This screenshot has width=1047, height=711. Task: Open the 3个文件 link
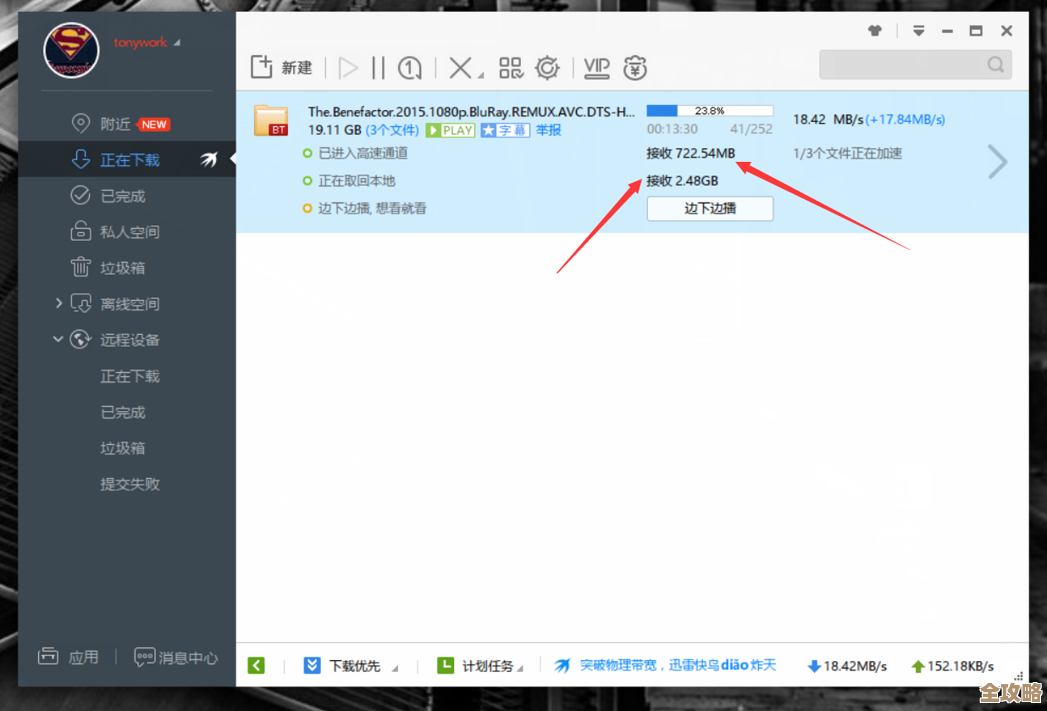coord(392,130)
